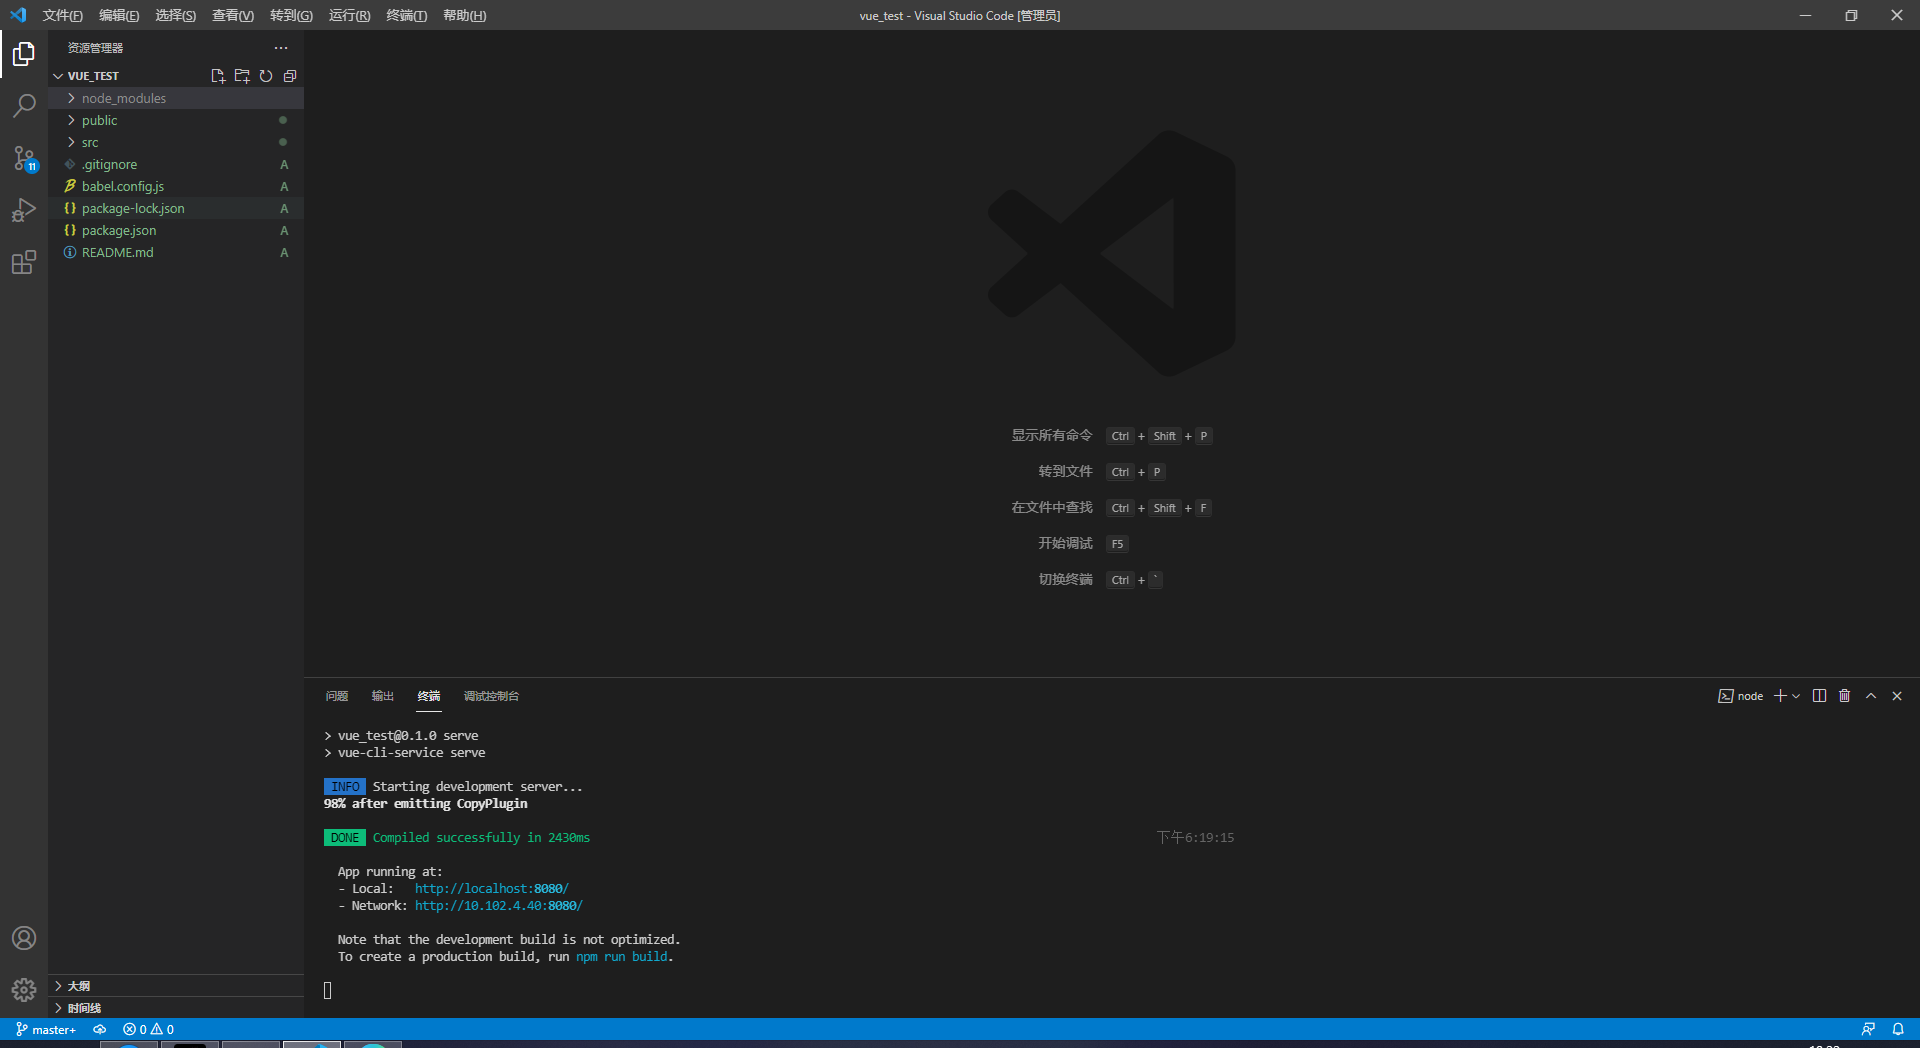This screenshot has width=1920, height=1048.
Task: Add a new terminal with plus icon
Action: tap(1780, 696)
